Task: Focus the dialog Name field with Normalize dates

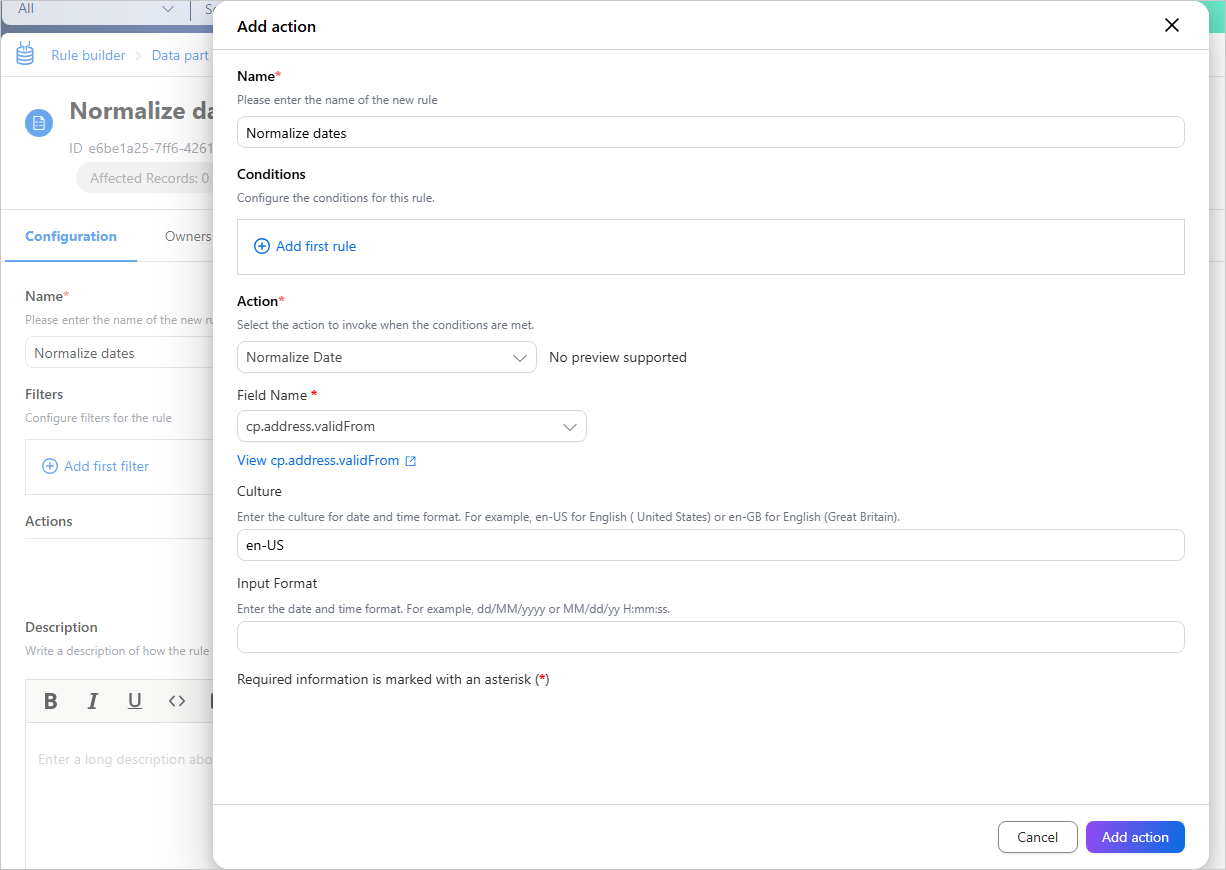Action: [710, 132]
